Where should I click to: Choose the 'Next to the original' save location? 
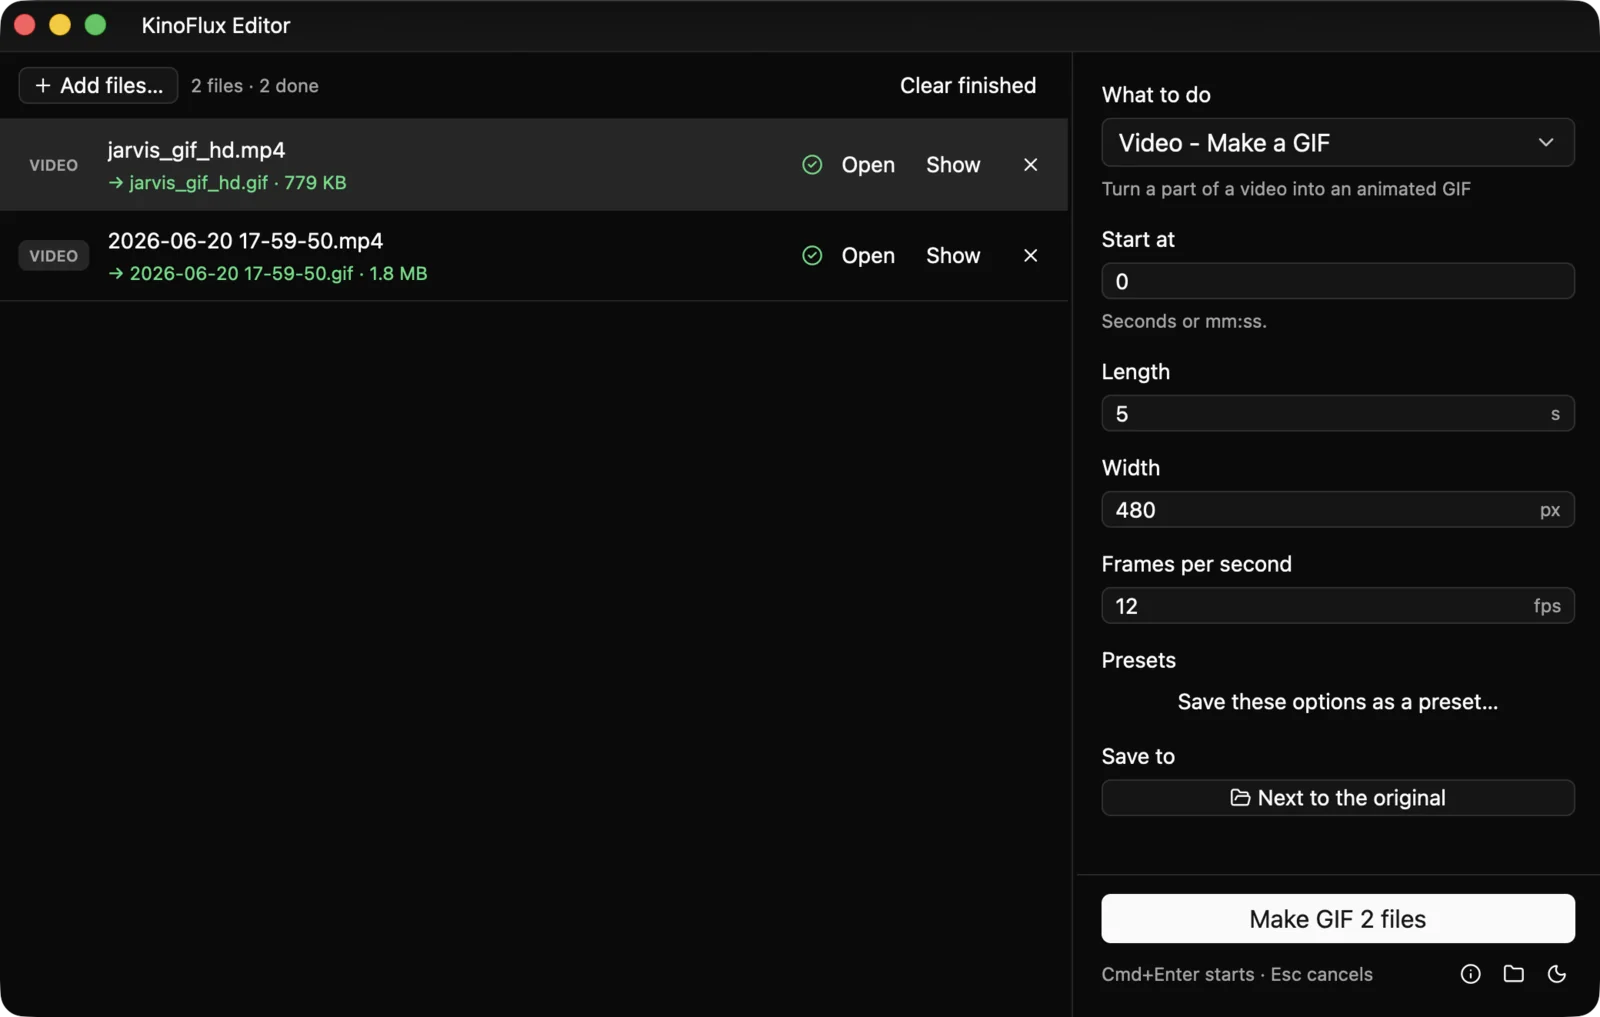click(x=1338, y=798)
